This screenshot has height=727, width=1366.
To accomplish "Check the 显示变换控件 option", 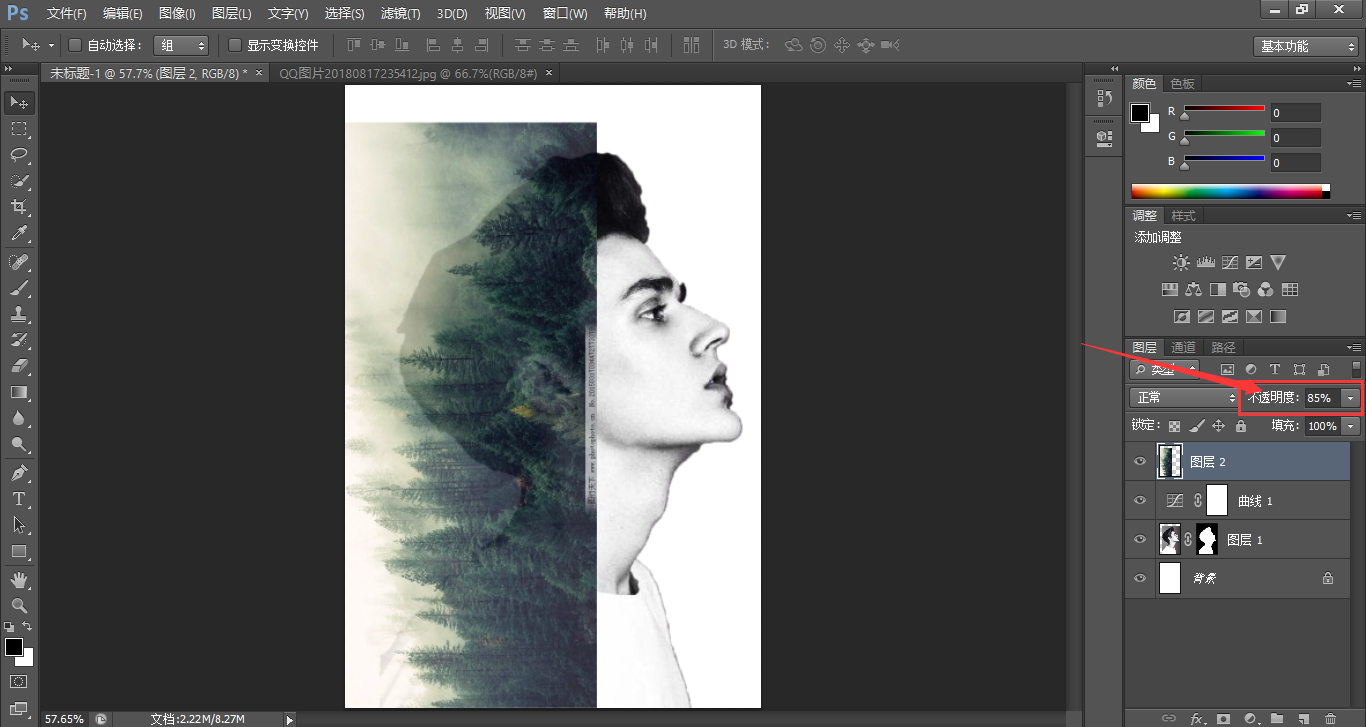I will (x=235, y=45).
